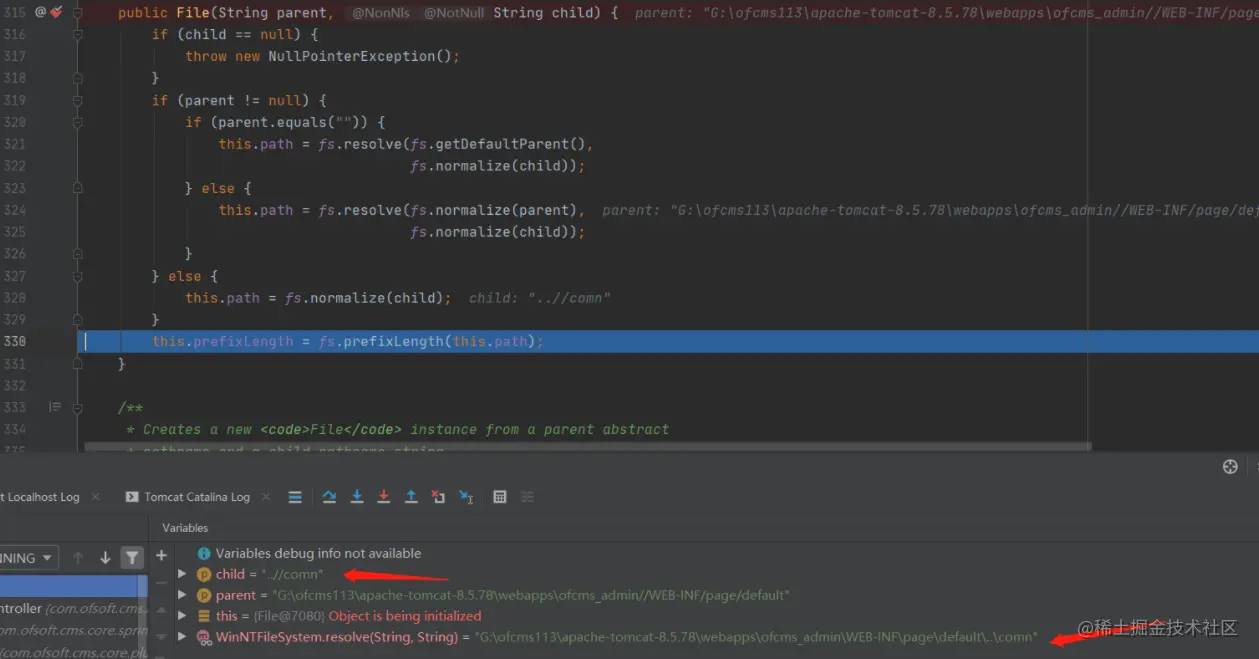Click the doc render icon at line 333
Viewport: 1259px width, 659px height.
coord(55,407)
